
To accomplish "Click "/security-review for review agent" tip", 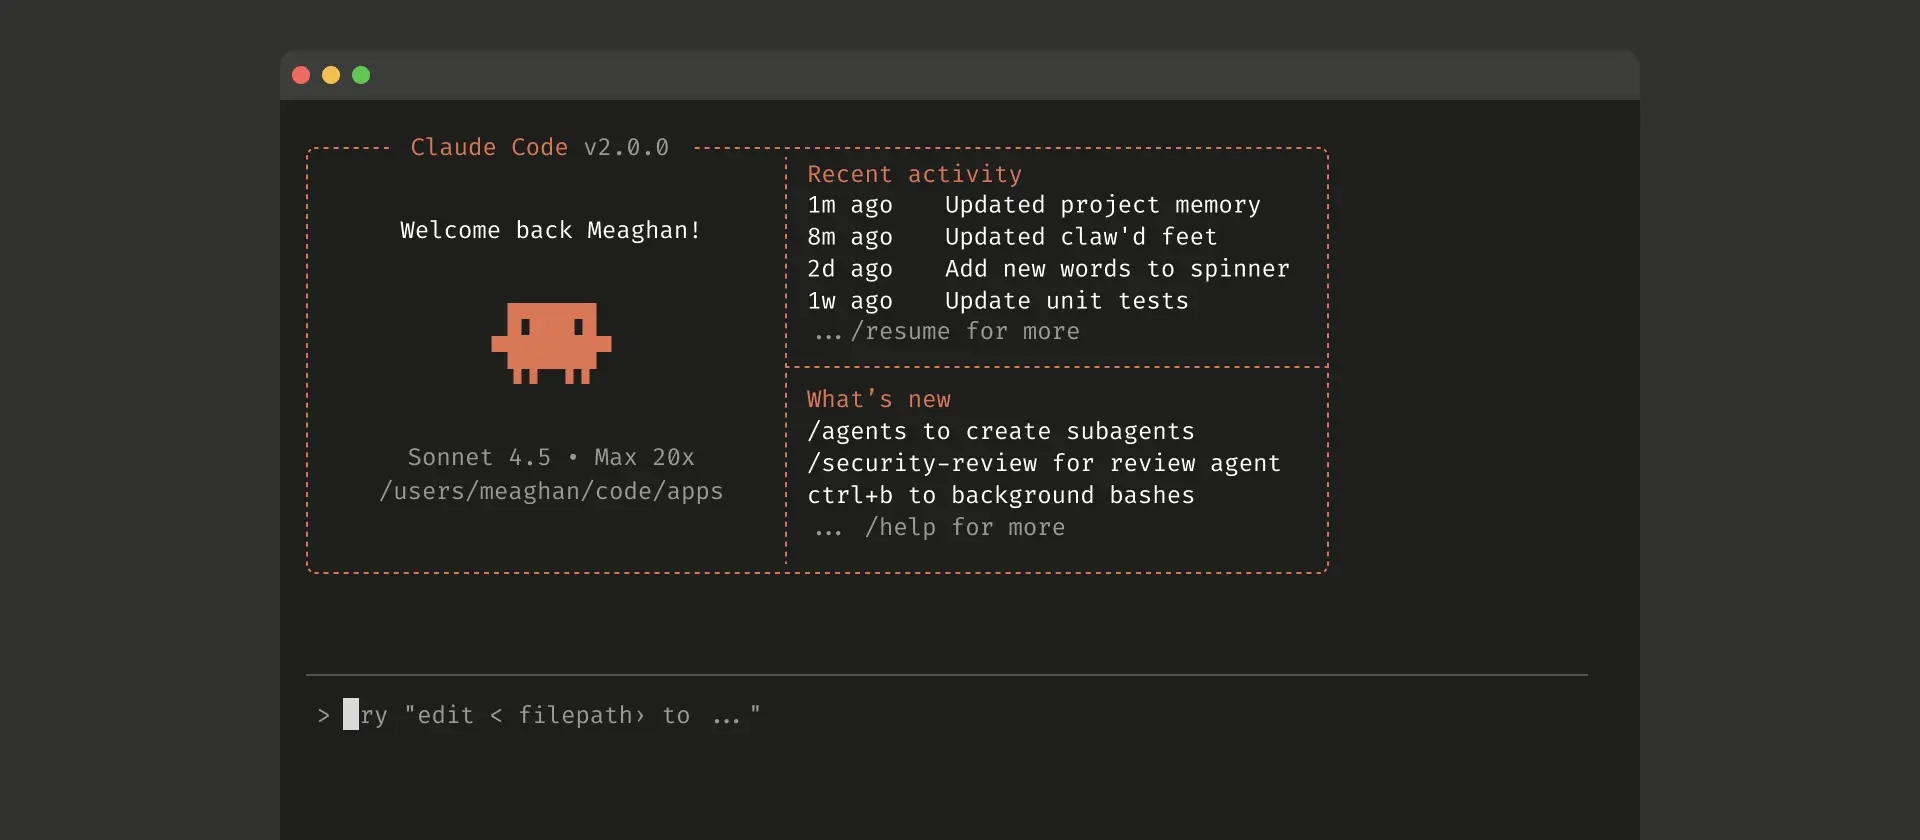I will coord(1043,463).
